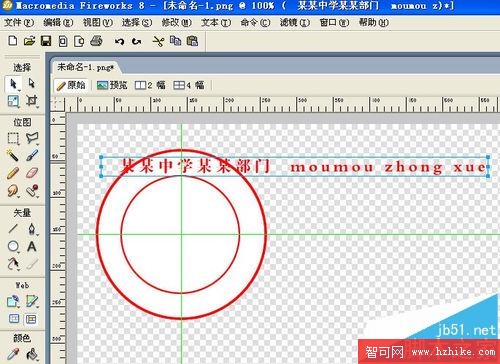This screenshot has height=364, width=500.
Task: Select the Knife tool
Action: point(32,264)
